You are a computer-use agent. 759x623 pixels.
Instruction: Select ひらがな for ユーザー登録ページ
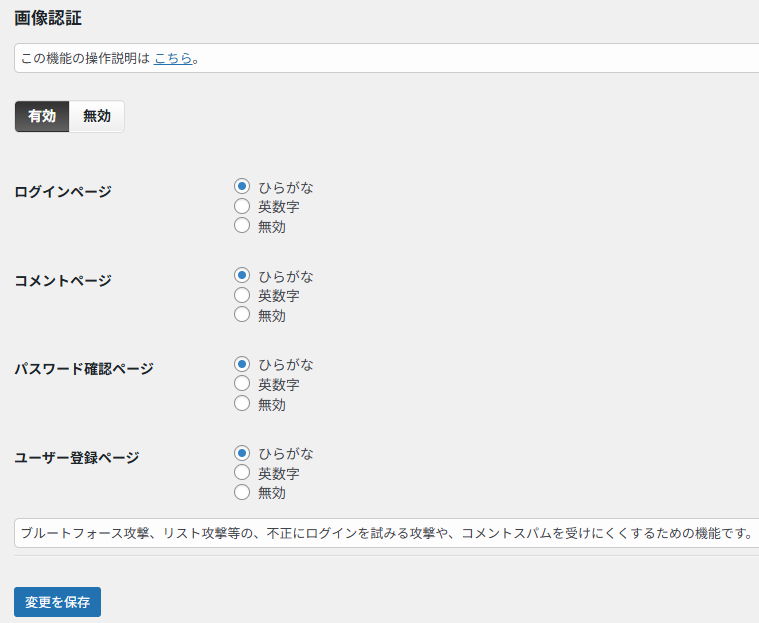point(241,453)
